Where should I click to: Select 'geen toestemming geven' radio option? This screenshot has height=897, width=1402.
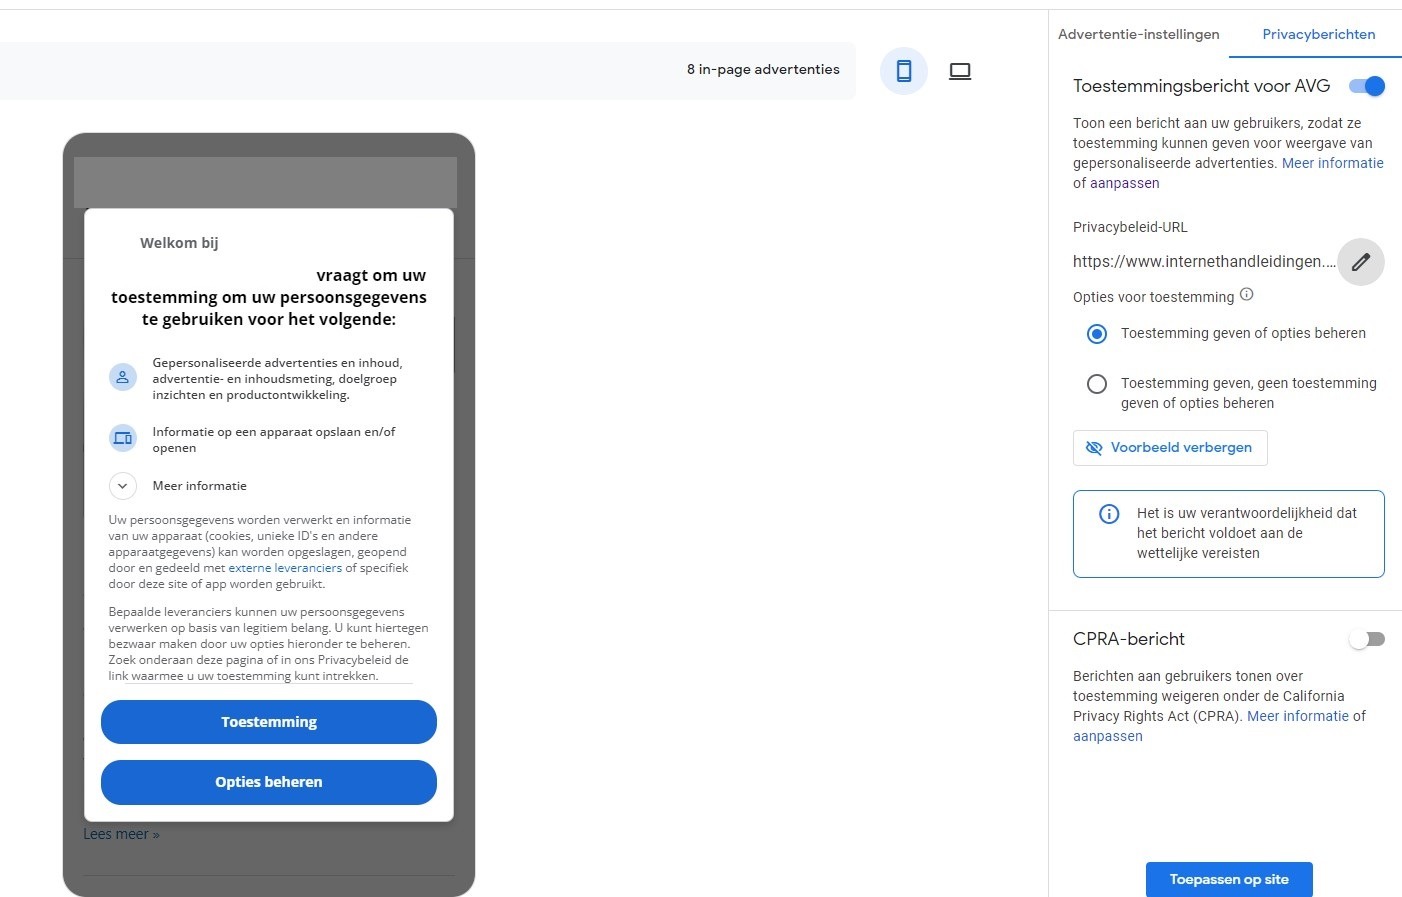[1097, 384]
